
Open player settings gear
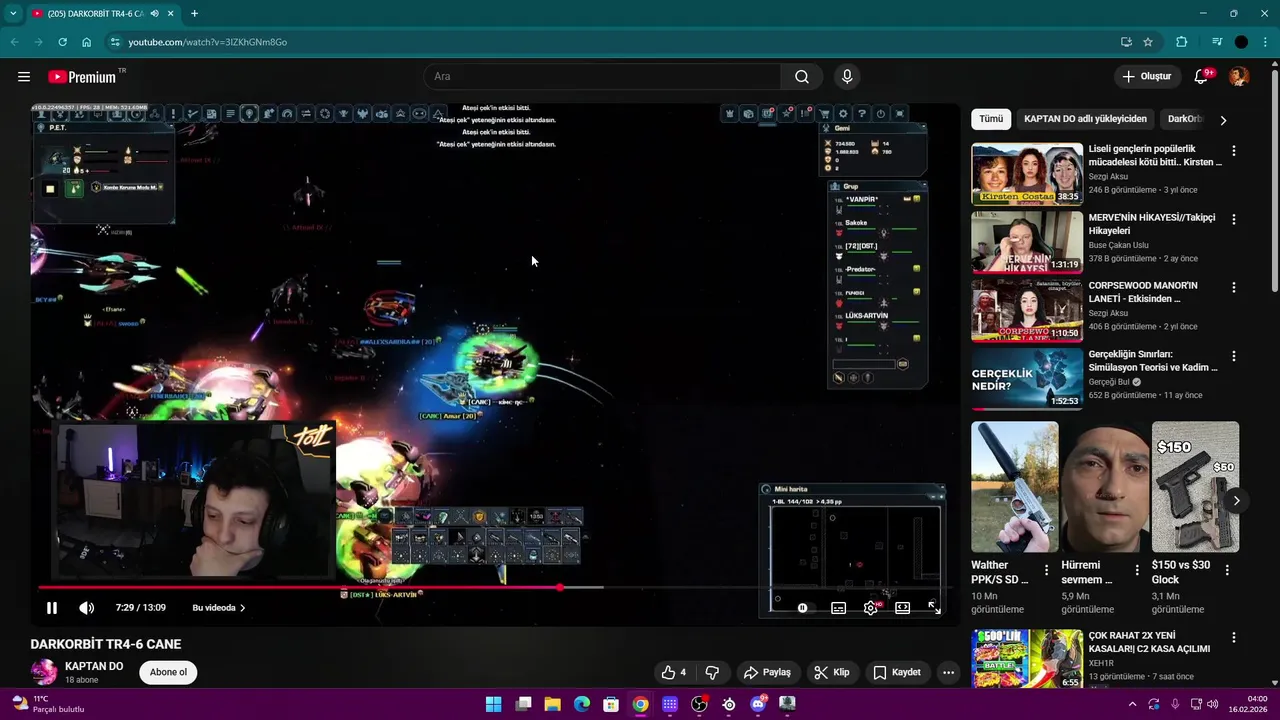tap(871, 607)
